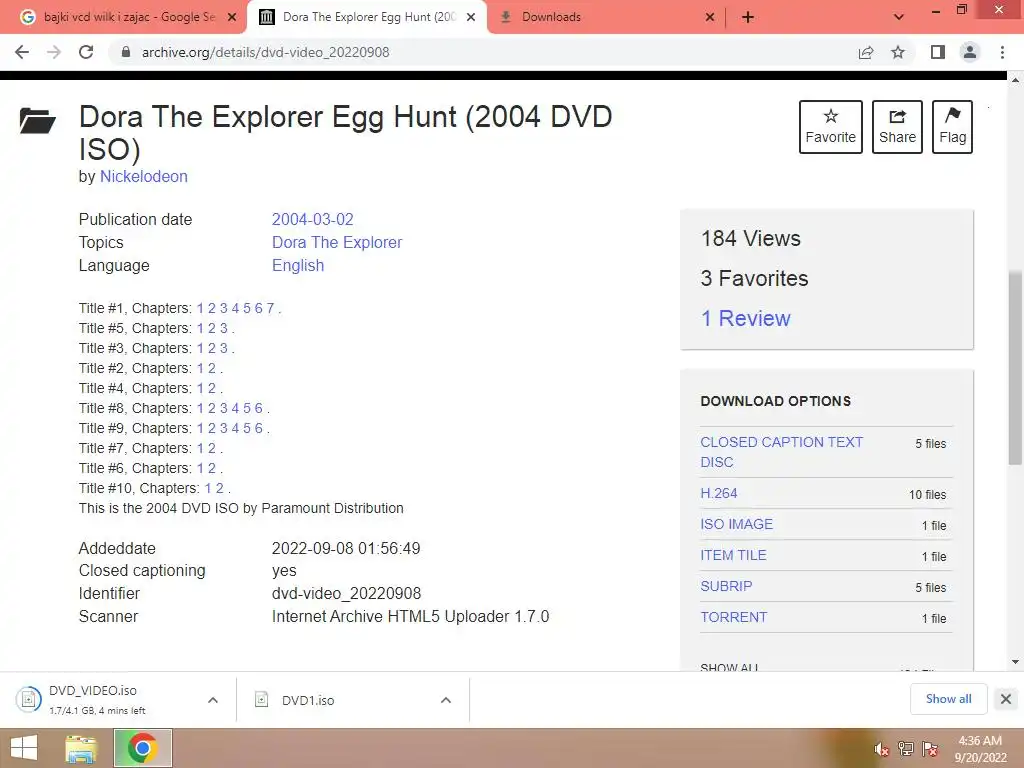Open File Explorer from the taskbar
Image resolution: width=1024 pixels, height=768 pixels.
pyautogui.click(x=81, y=748)
